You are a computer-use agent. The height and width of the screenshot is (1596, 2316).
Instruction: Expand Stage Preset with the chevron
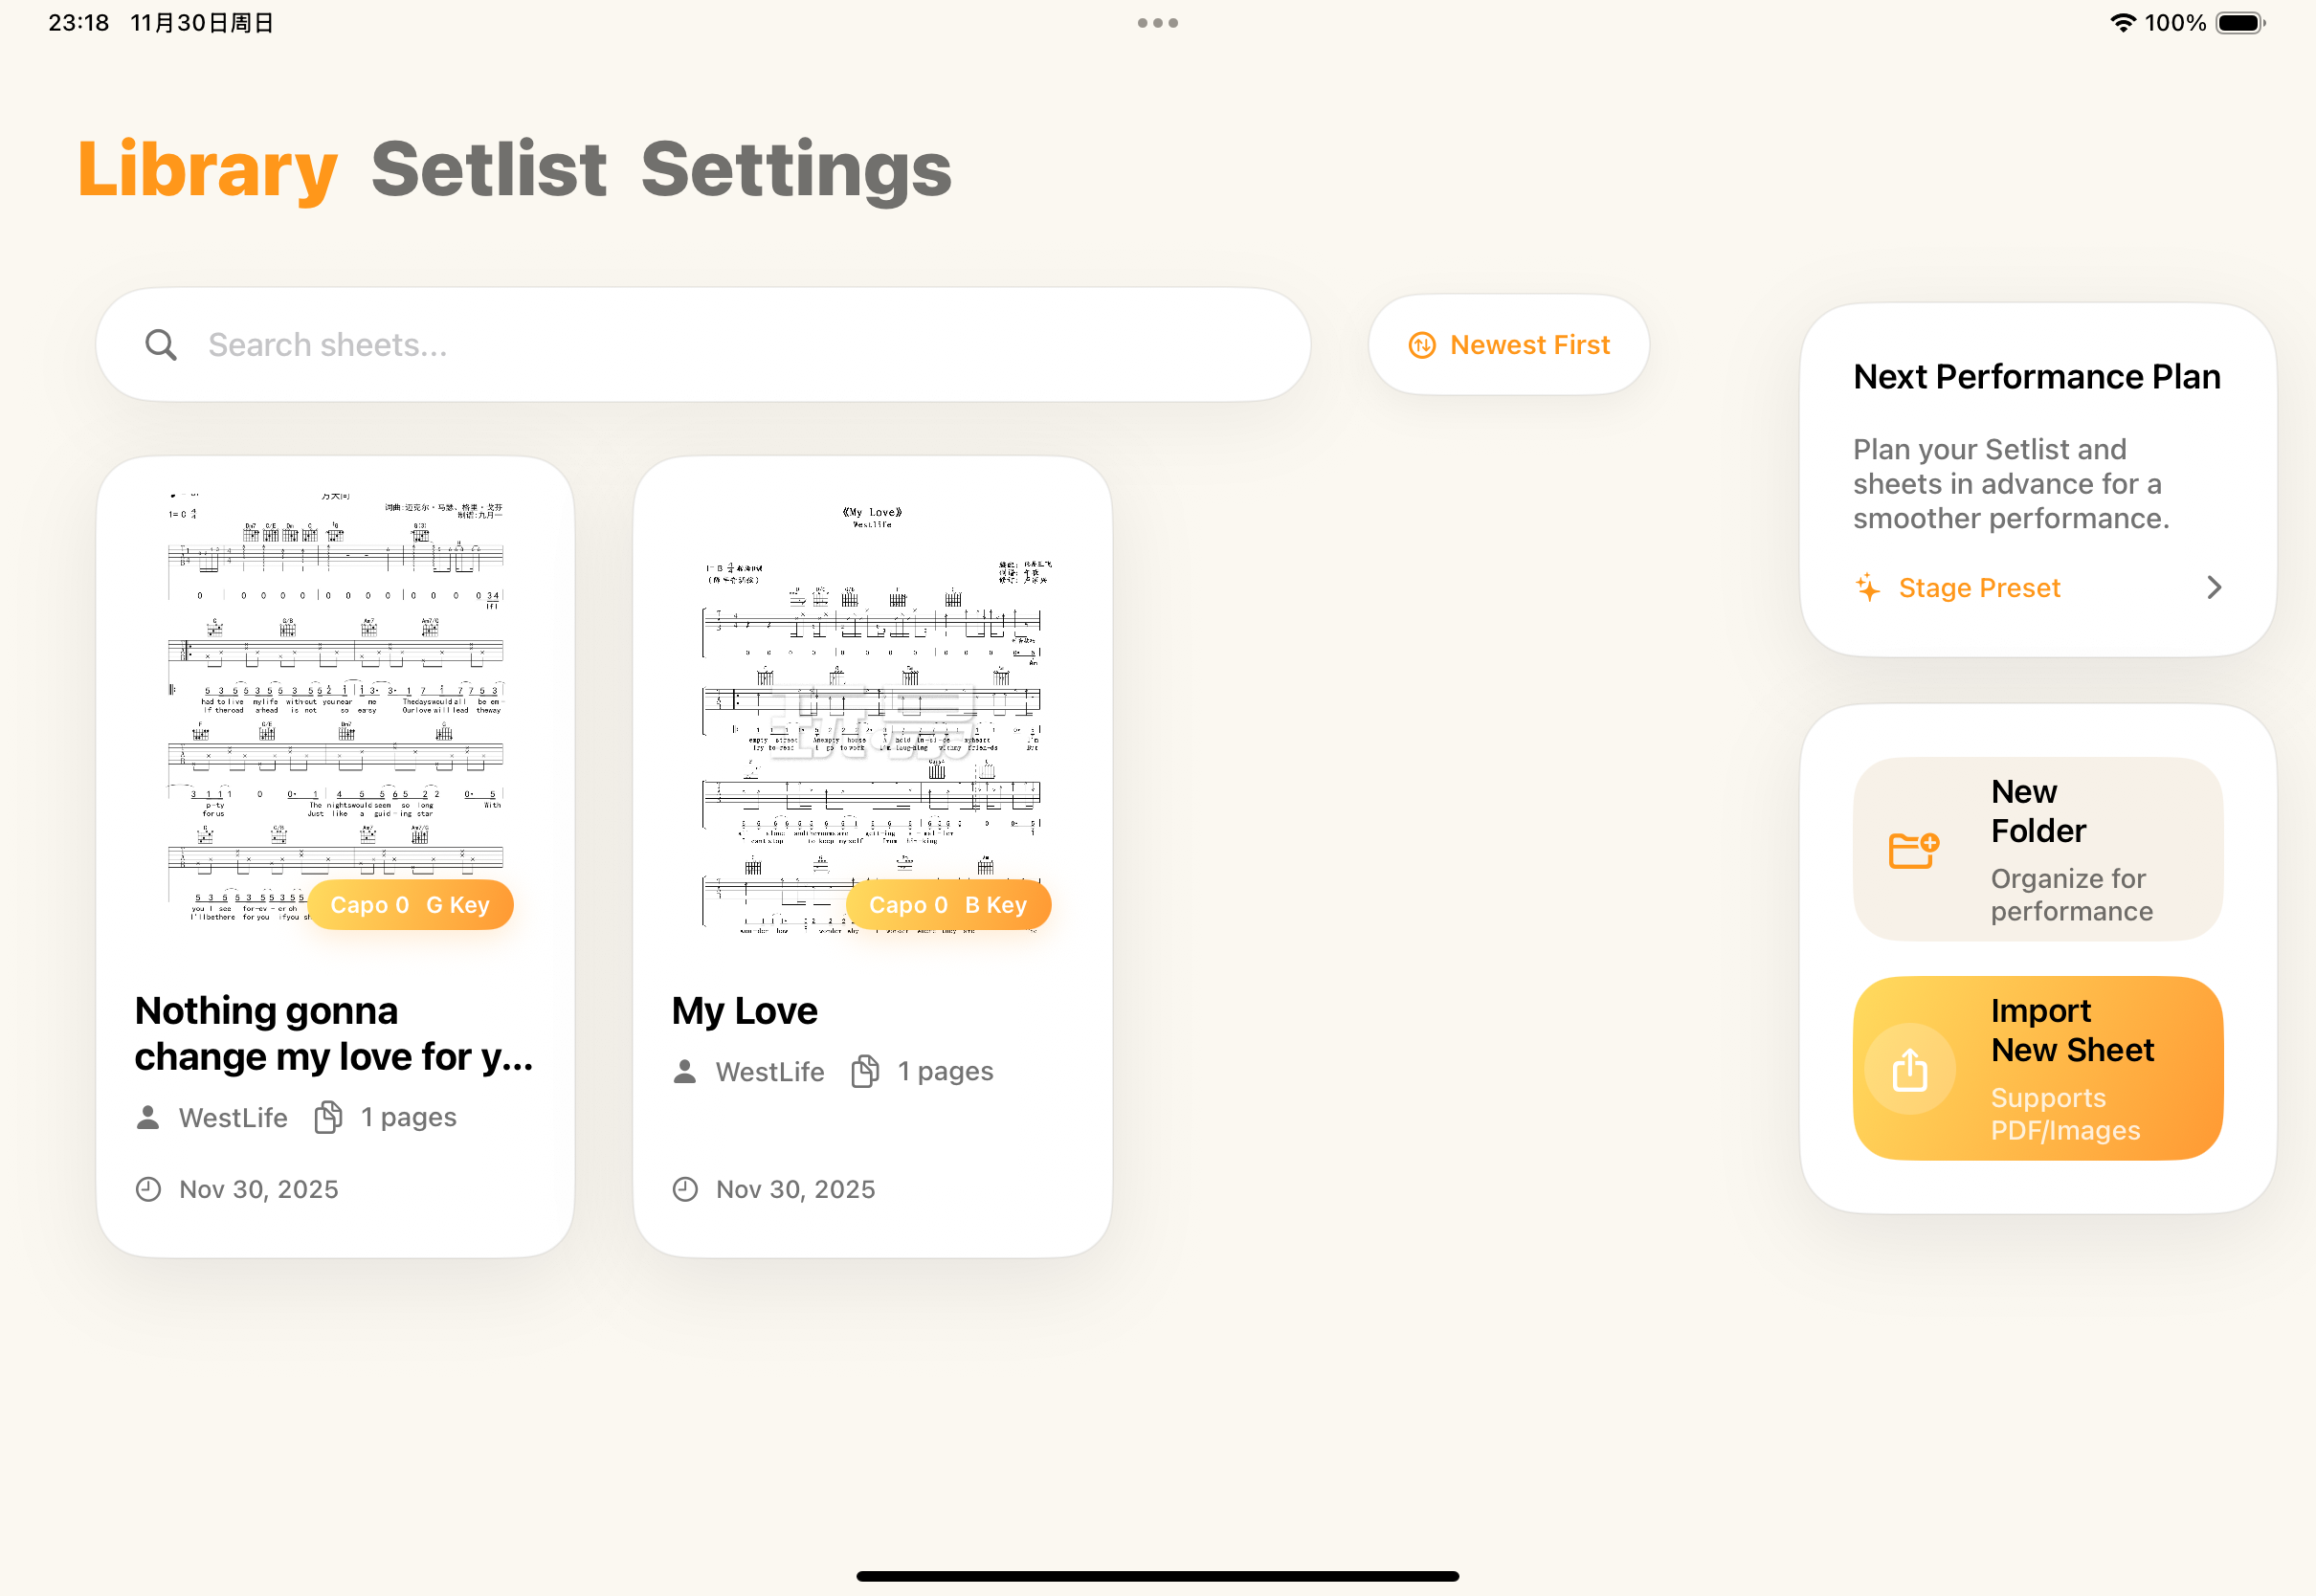2214,587
